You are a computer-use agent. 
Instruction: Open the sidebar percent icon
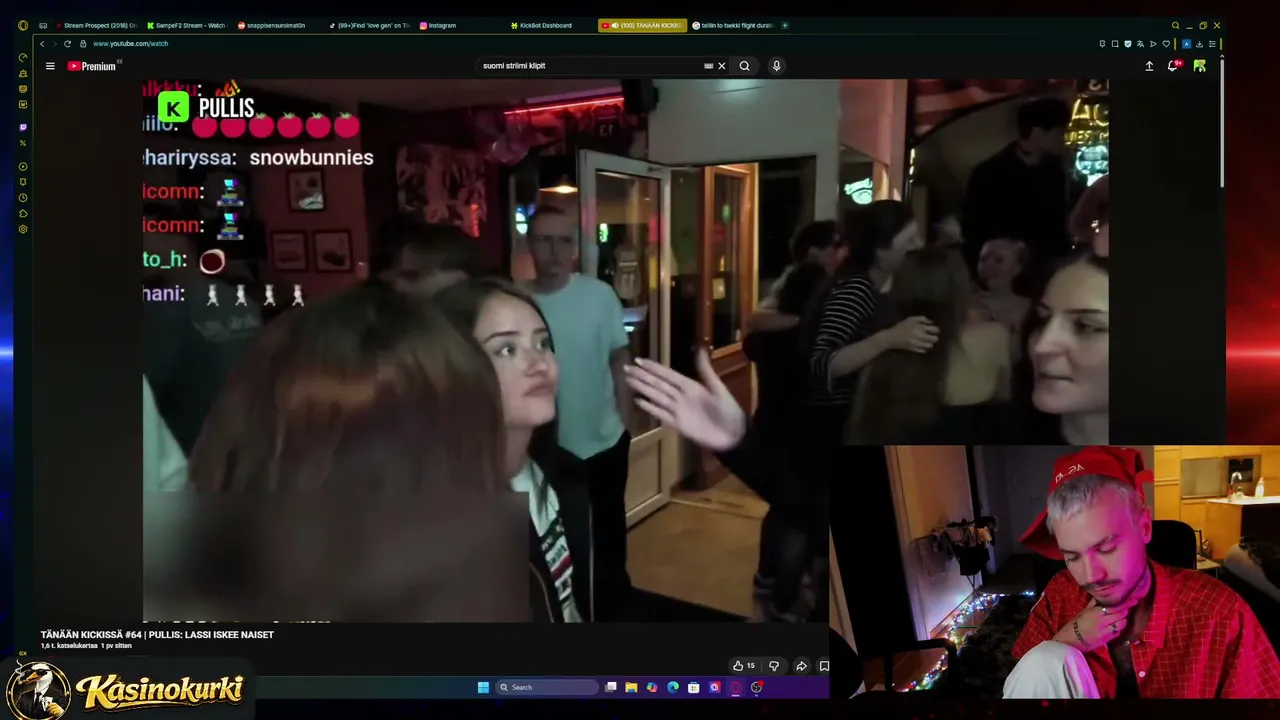[23, 143]
